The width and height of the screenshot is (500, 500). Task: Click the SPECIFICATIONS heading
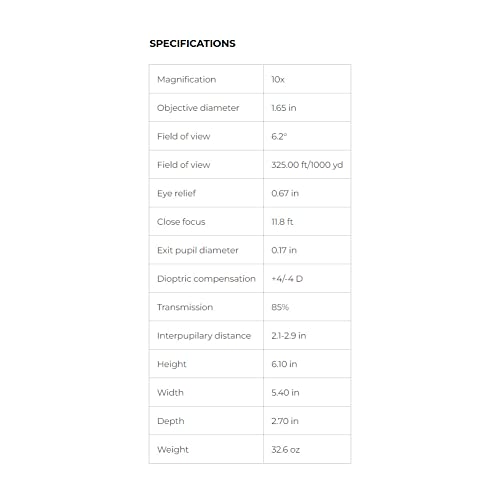tap(192, 44)
